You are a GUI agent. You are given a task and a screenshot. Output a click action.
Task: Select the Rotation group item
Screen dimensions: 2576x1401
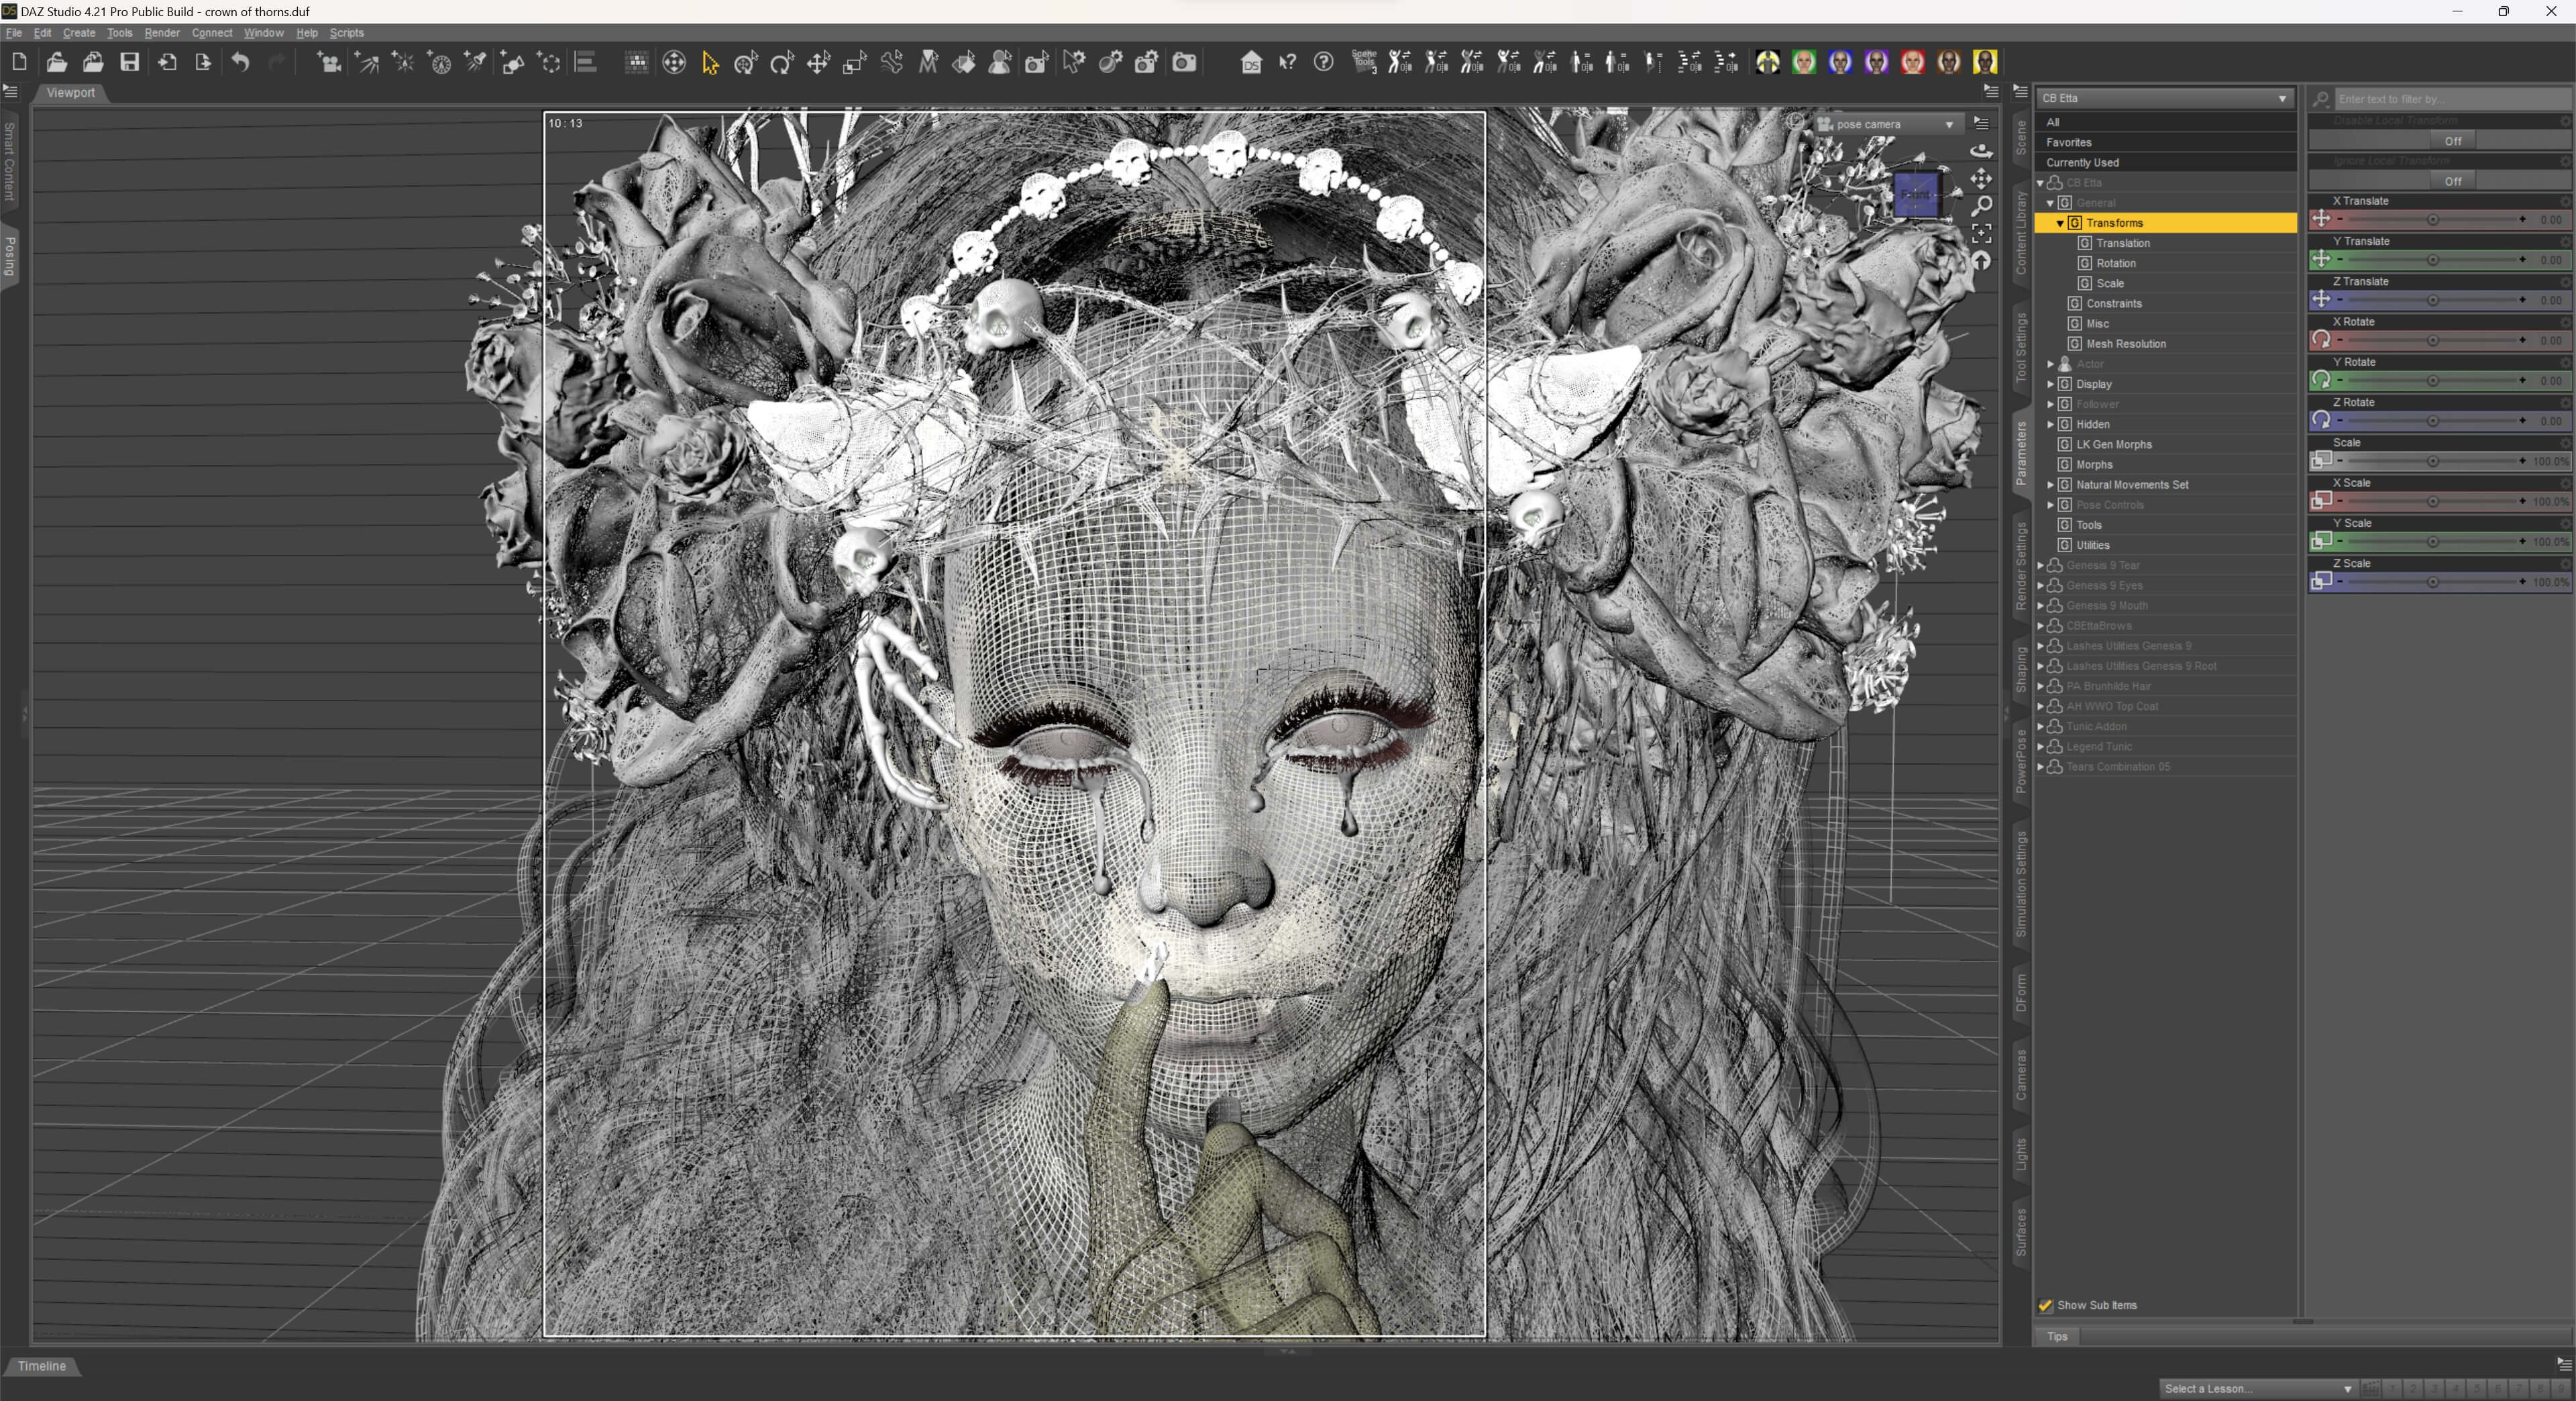2116,263
